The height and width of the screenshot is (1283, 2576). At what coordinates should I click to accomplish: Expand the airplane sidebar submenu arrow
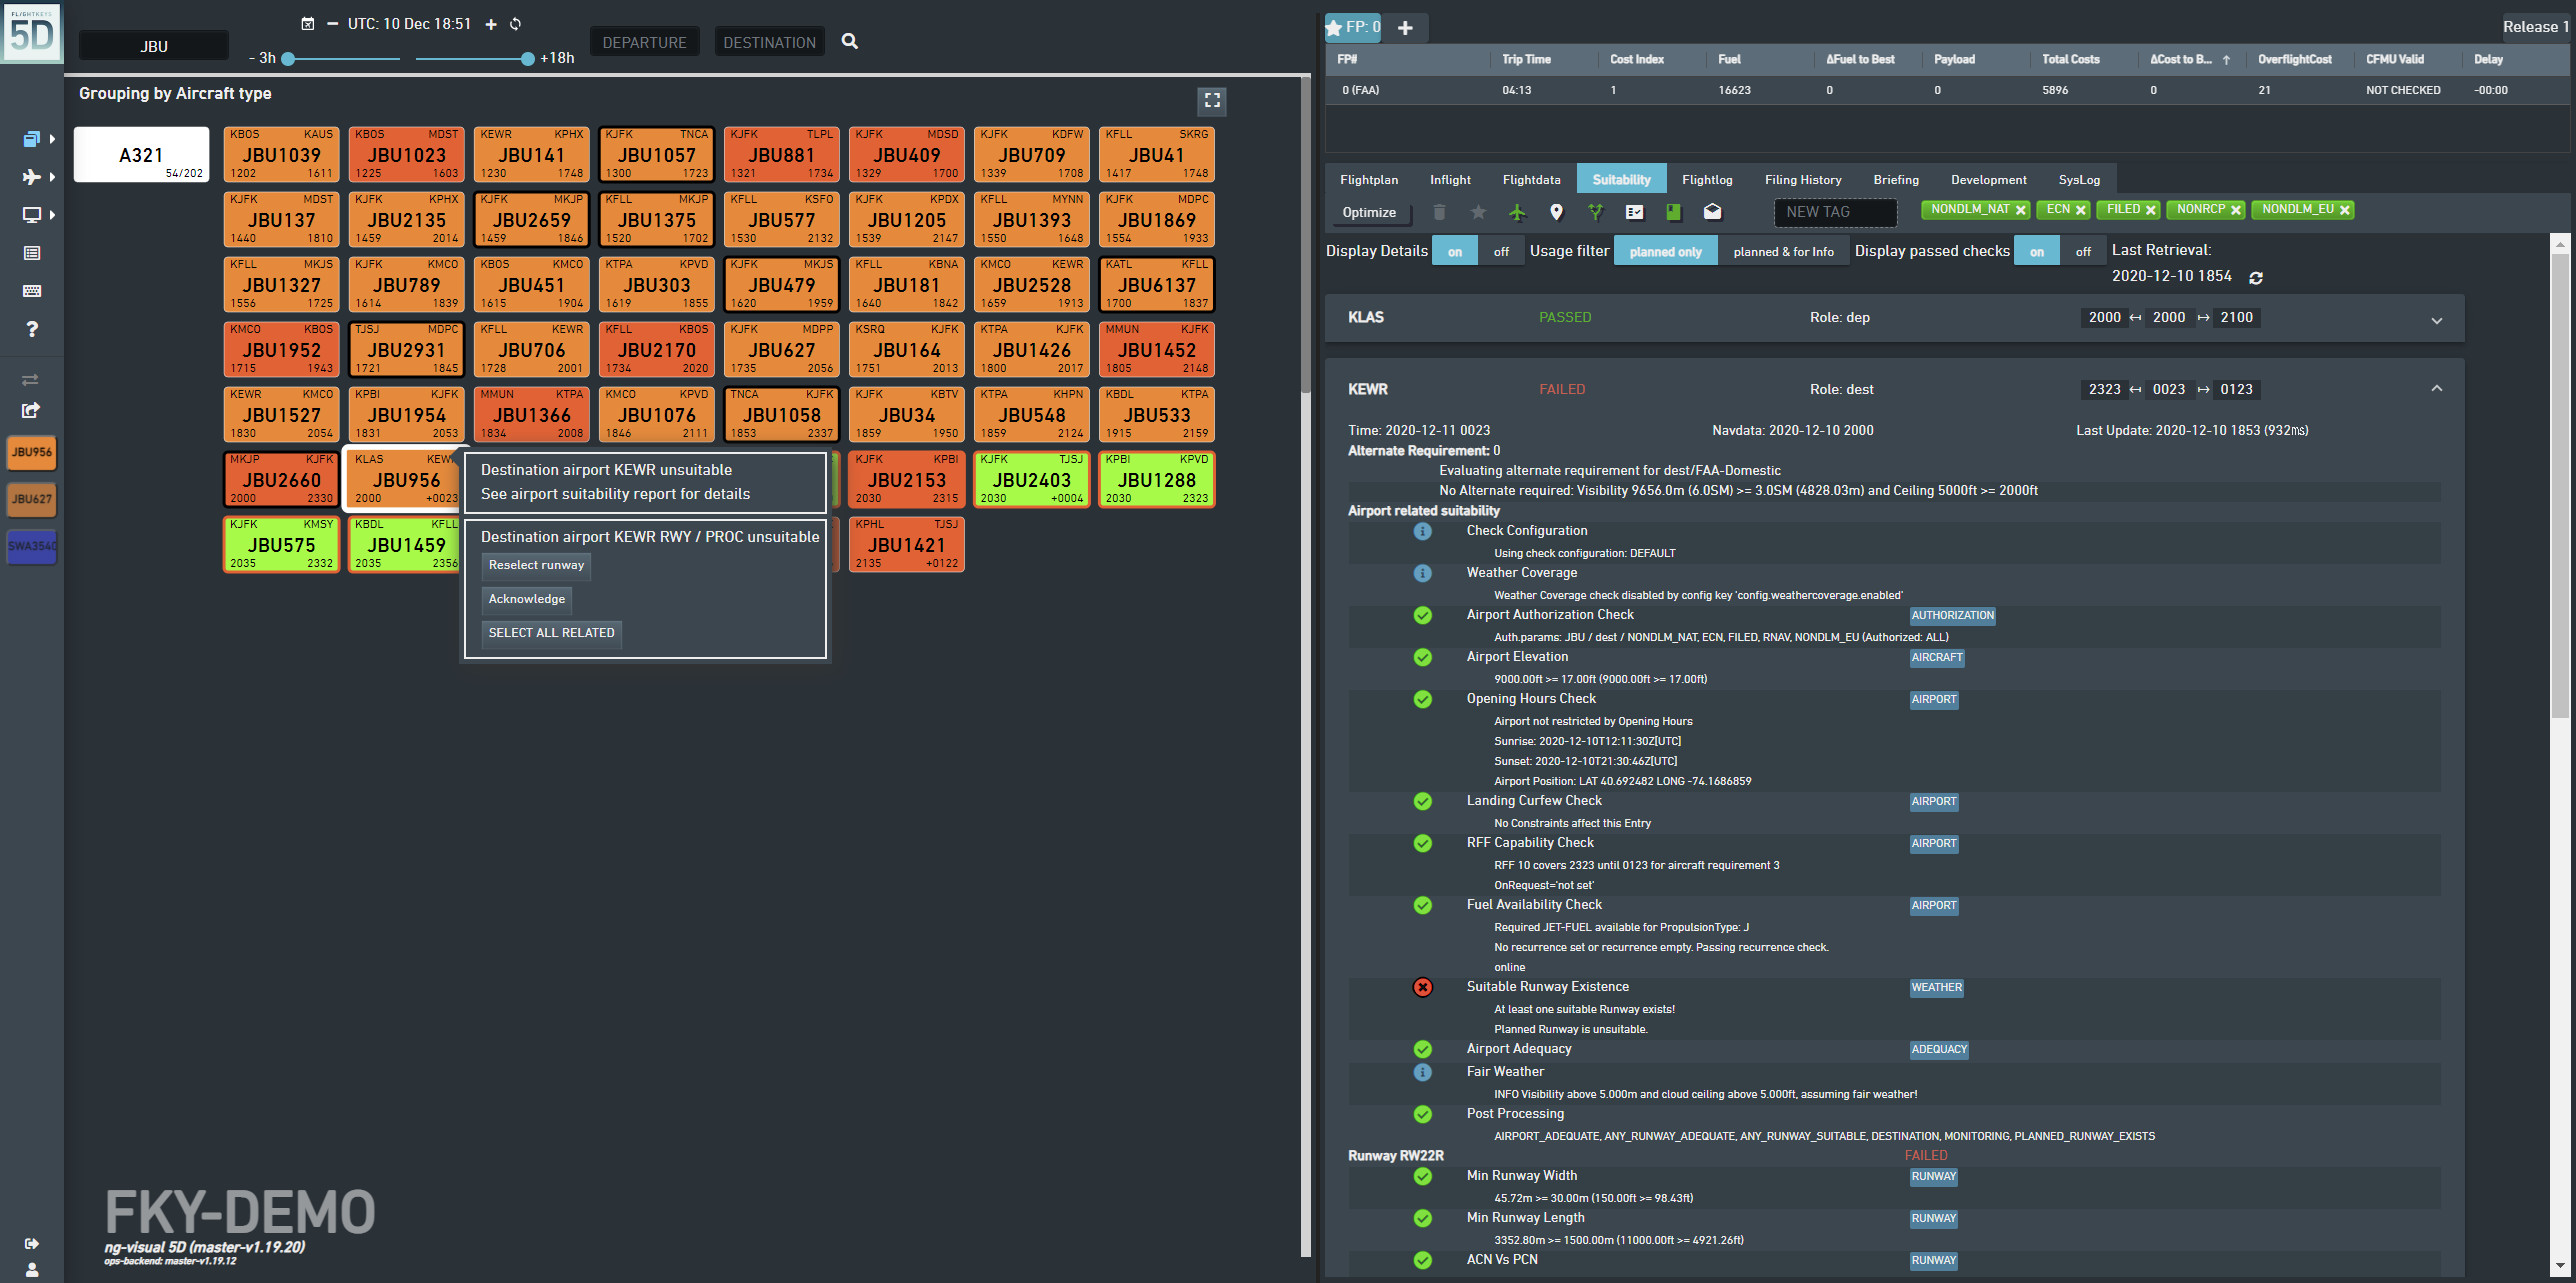(x=52, y=177)
